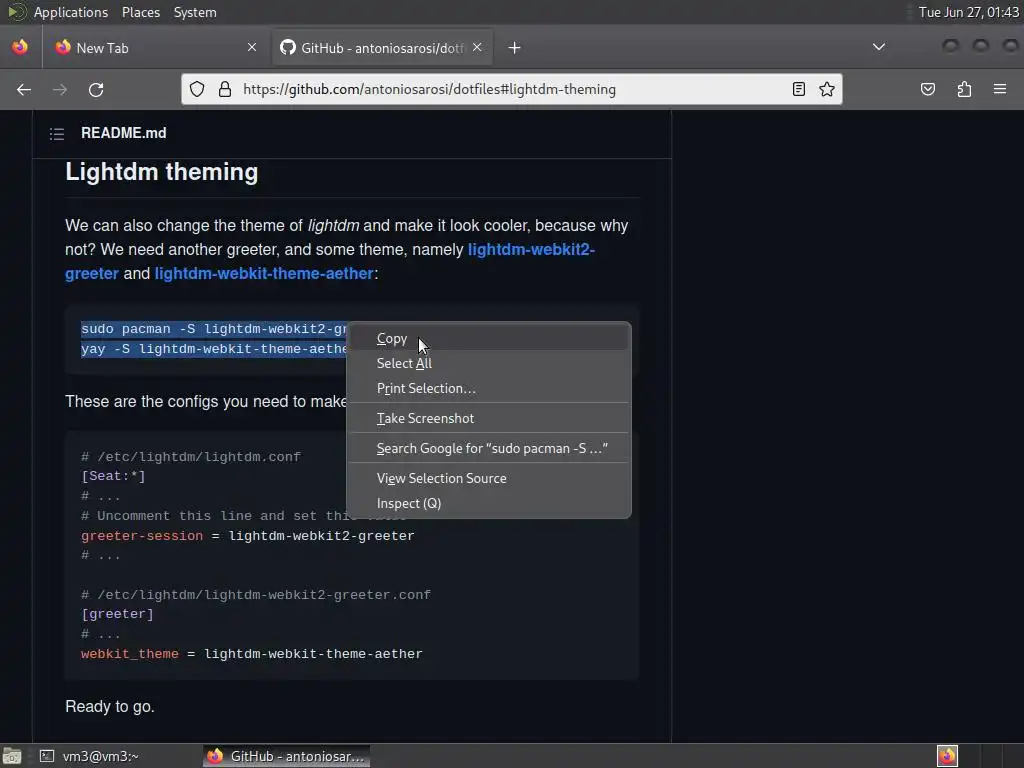The image size is (1024, 768).
Task: Click the URL address bar field
Action: [x=509, y=89]
